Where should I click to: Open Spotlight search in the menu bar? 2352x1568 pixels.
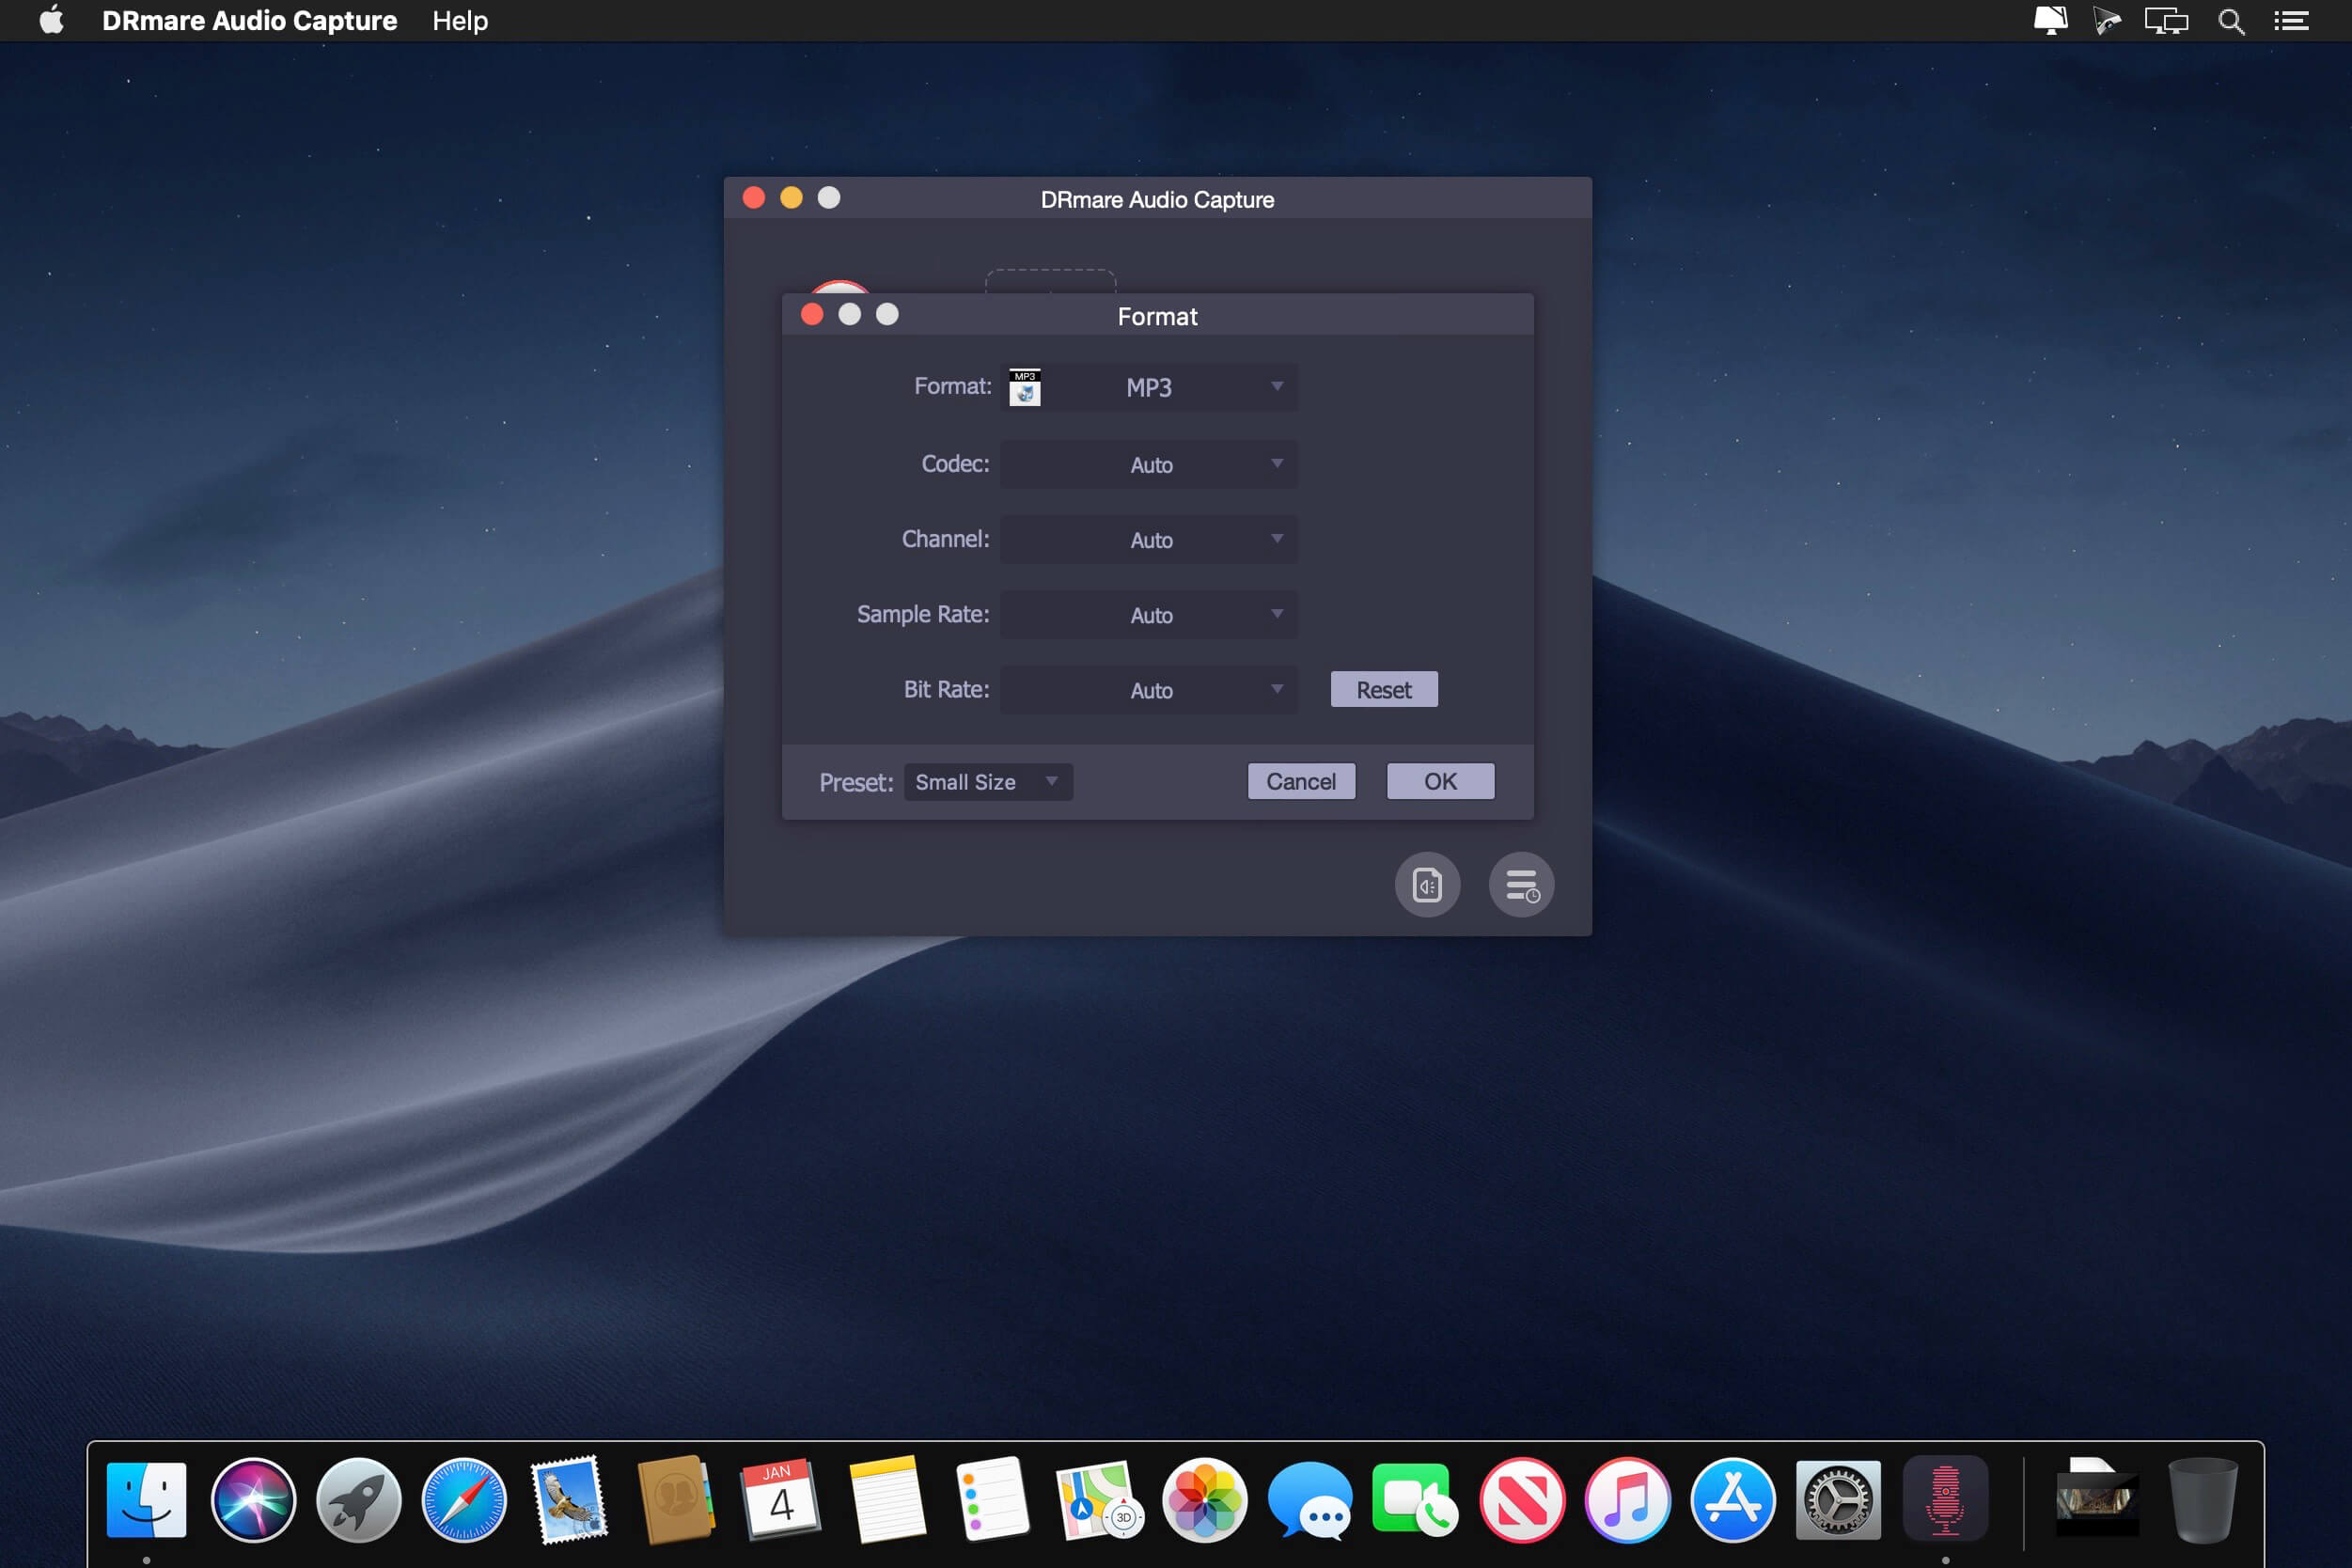pos(2231,21)
